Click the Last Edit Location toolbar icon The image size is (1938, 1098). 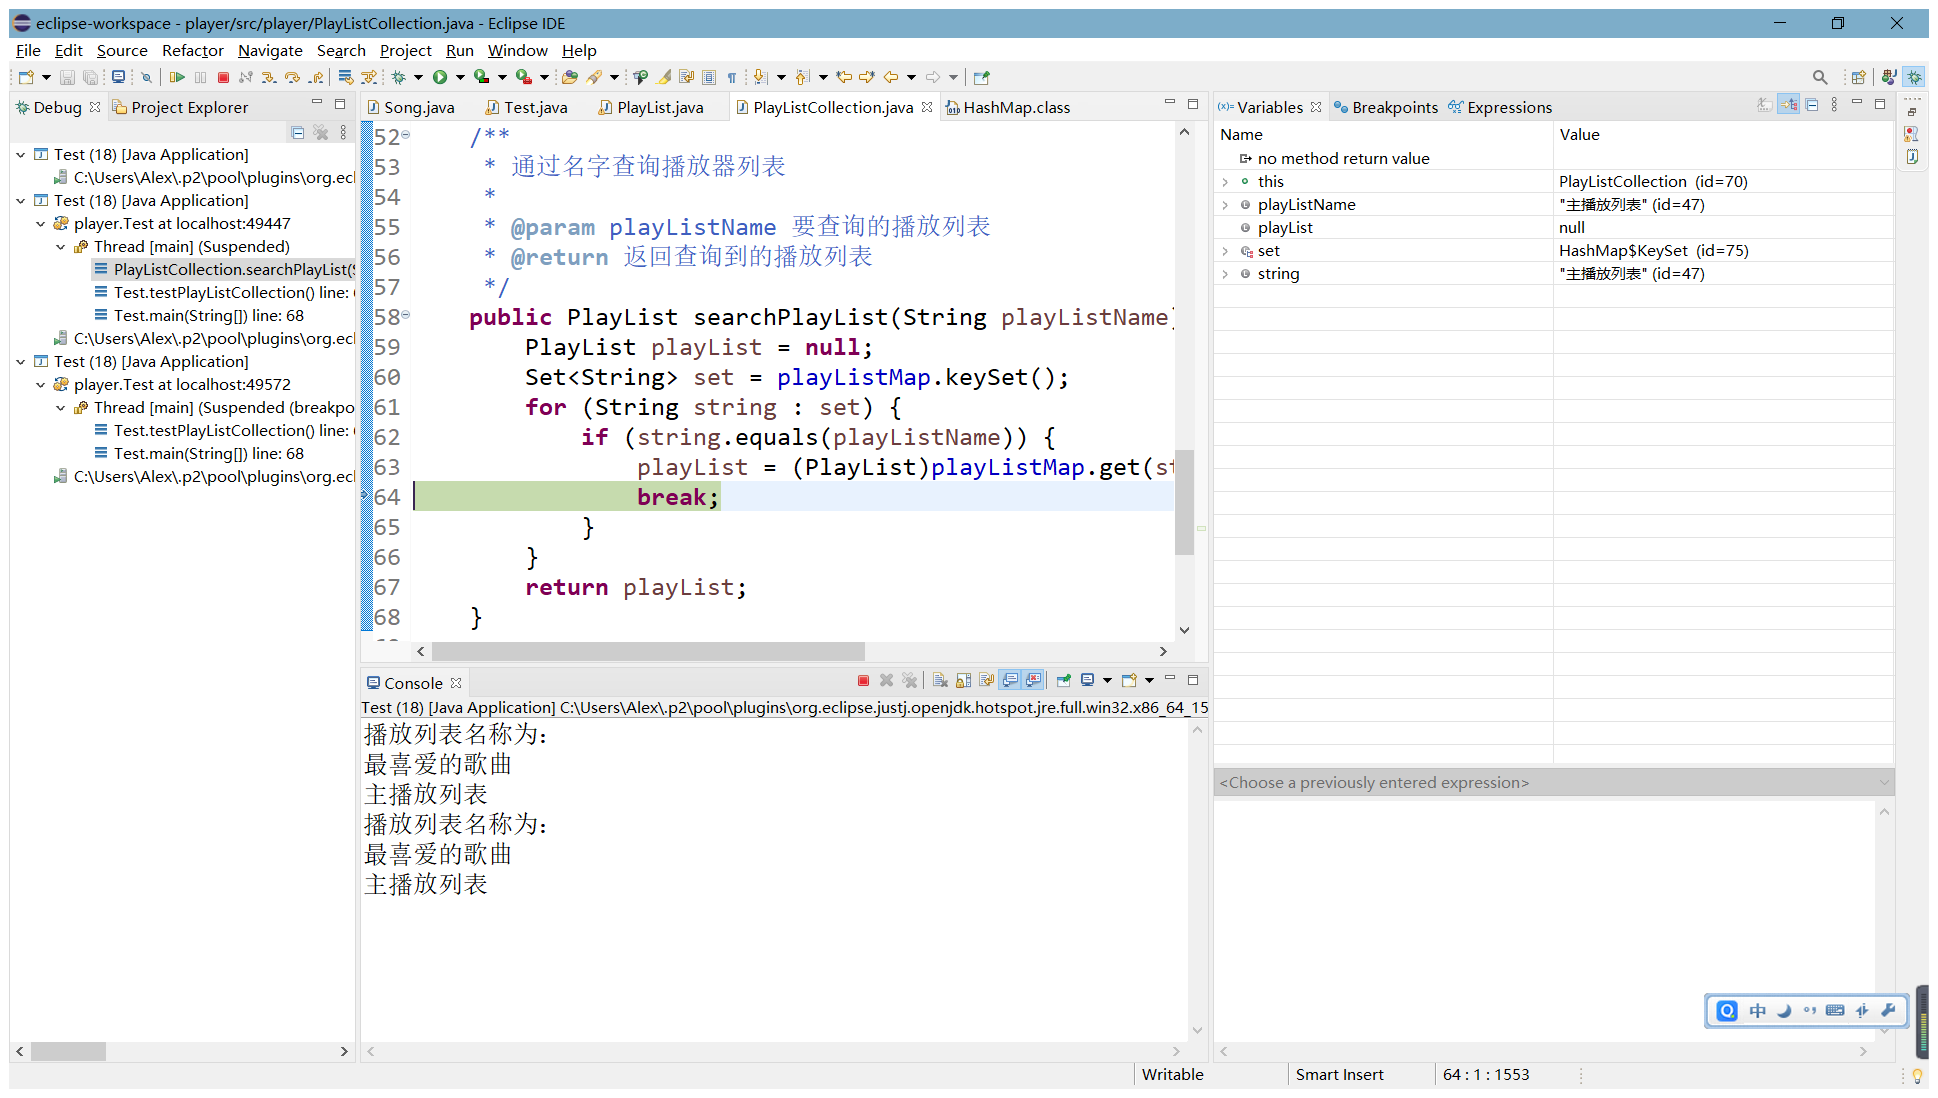[x=843, y=77]
